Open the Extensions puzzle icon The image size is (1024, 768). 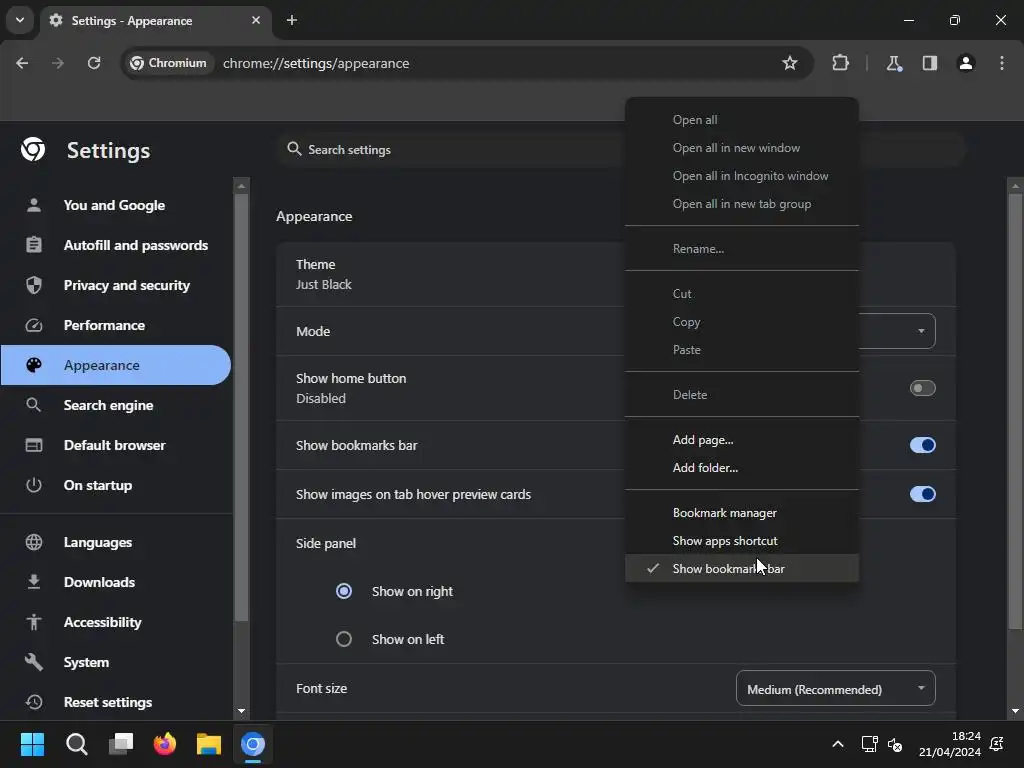click(840, 63)
